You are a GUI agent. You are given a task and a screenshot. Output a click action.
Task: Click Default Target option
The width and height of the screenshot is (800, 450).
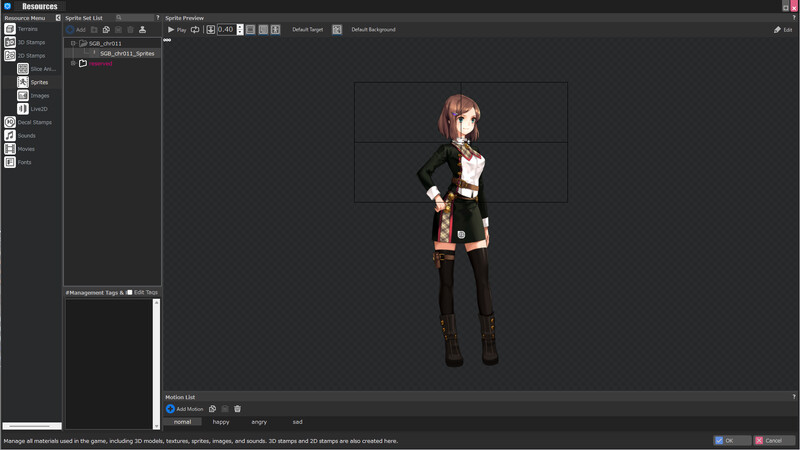[308, 30]
